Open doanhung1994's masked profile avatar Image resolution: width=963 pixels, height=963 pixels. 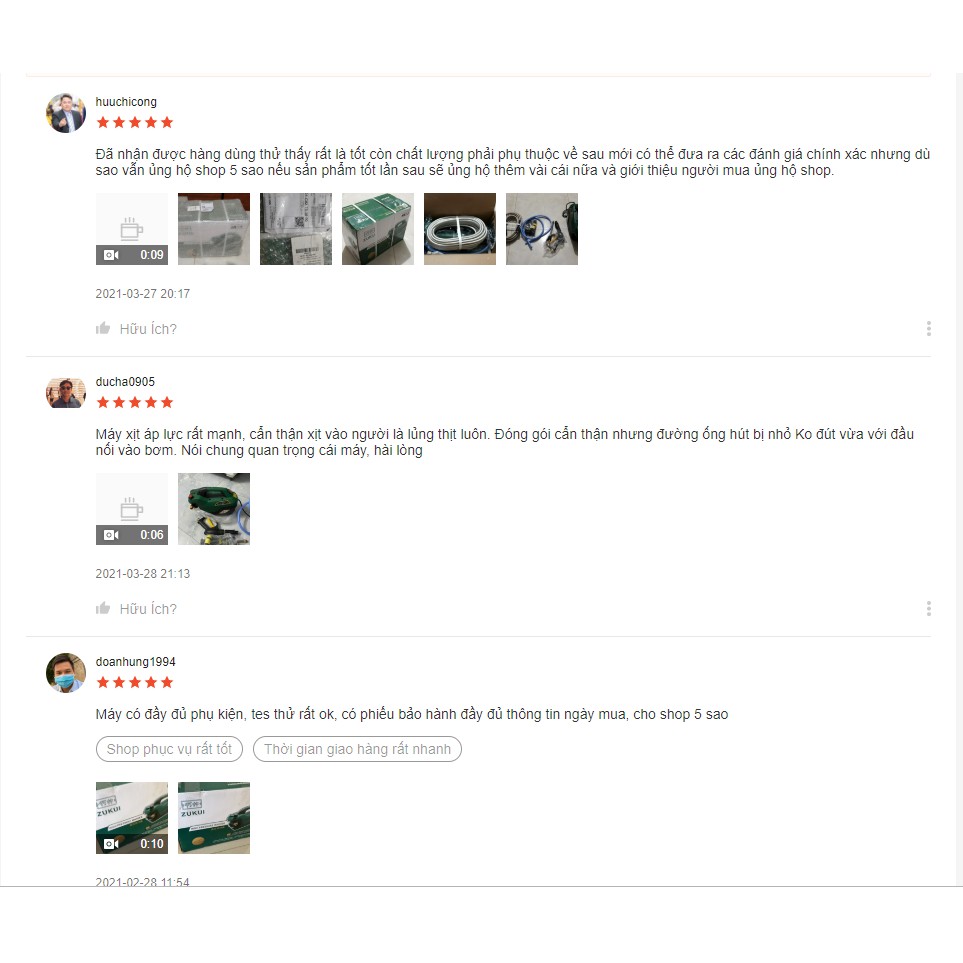click(x=66, y=673)
